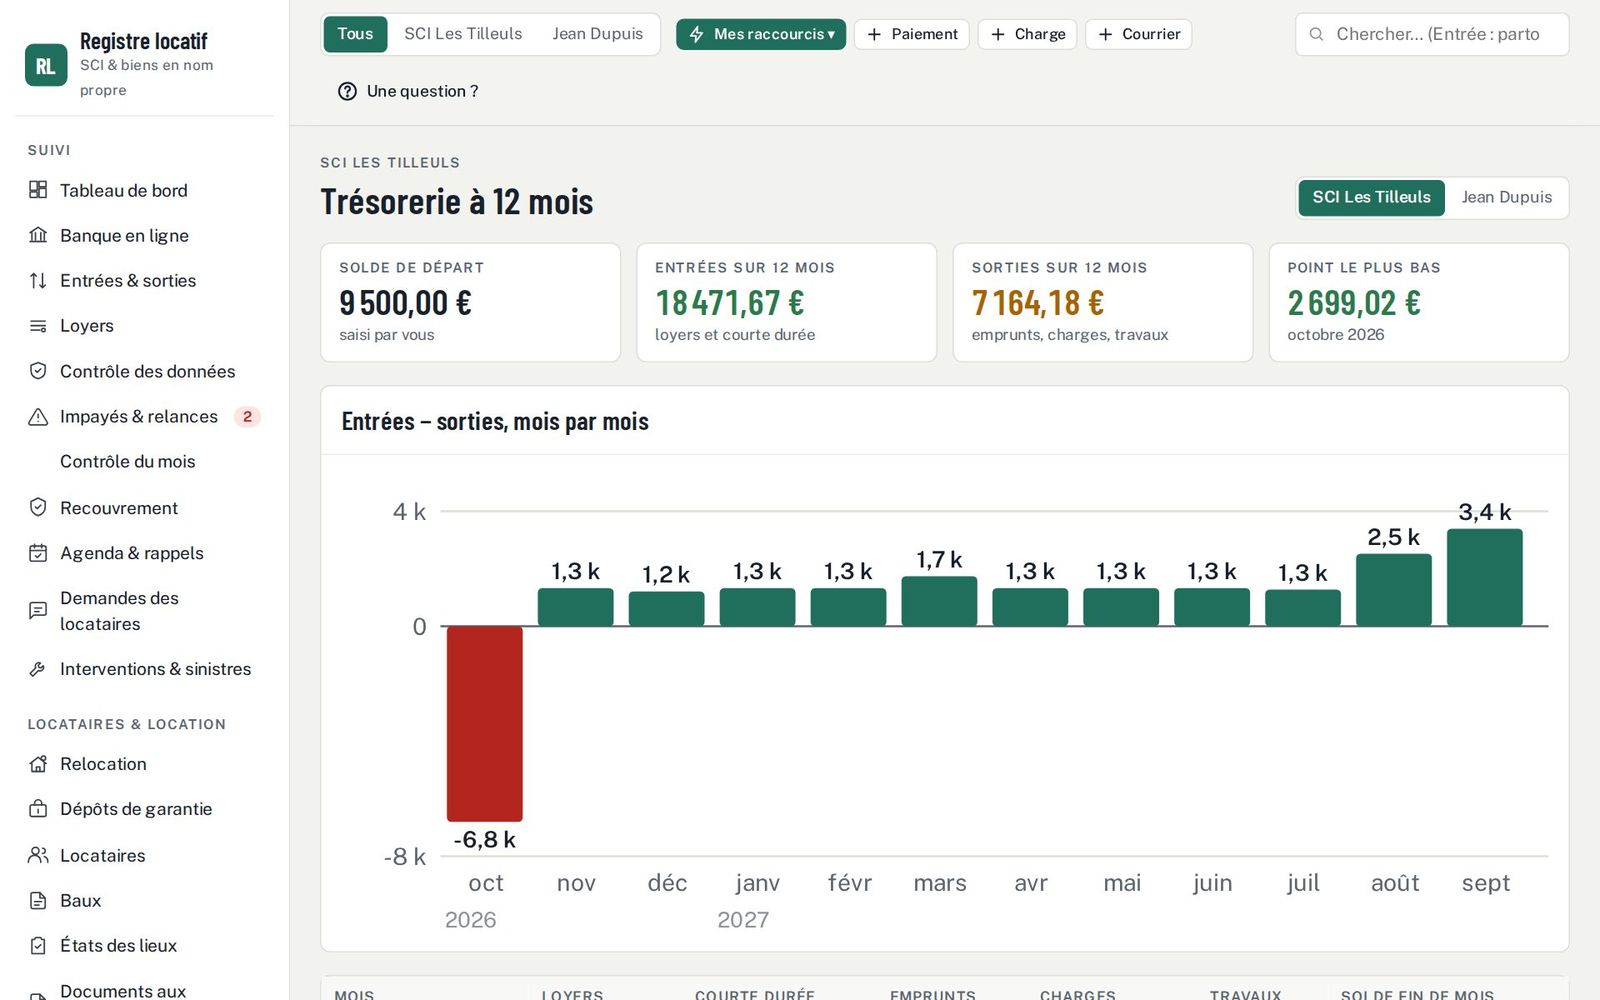Click the December bar 1,2 k

666,609
